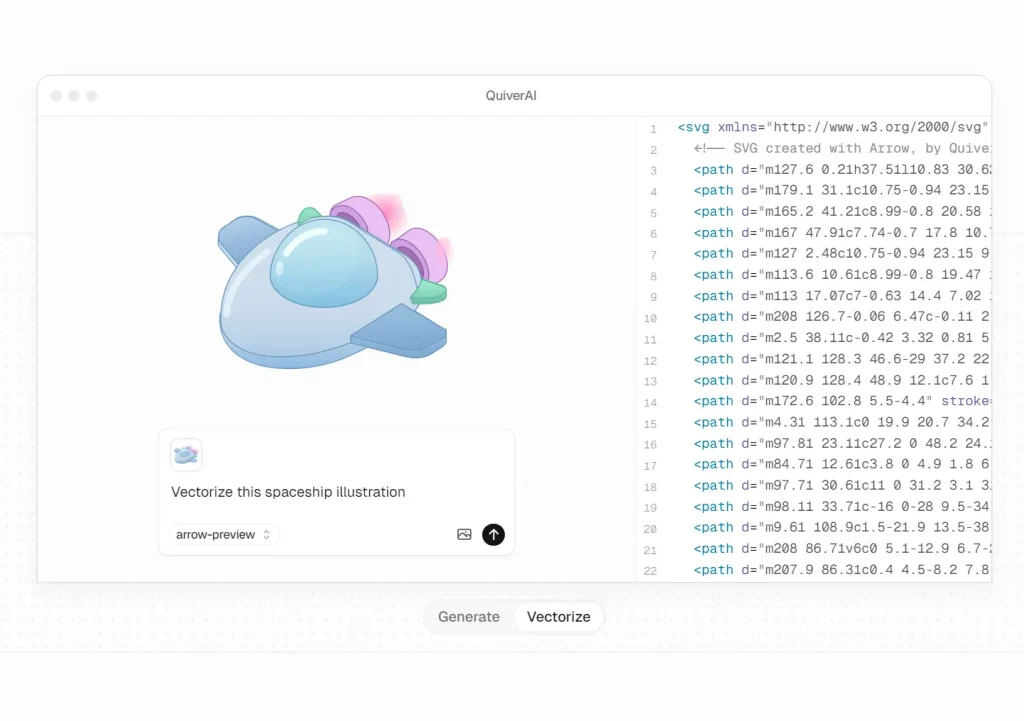Click the yellow traffic light dot
Image resolution: width=1024 pixels, height=721 pixels.
pyautogui.click(x=74, y=95)
